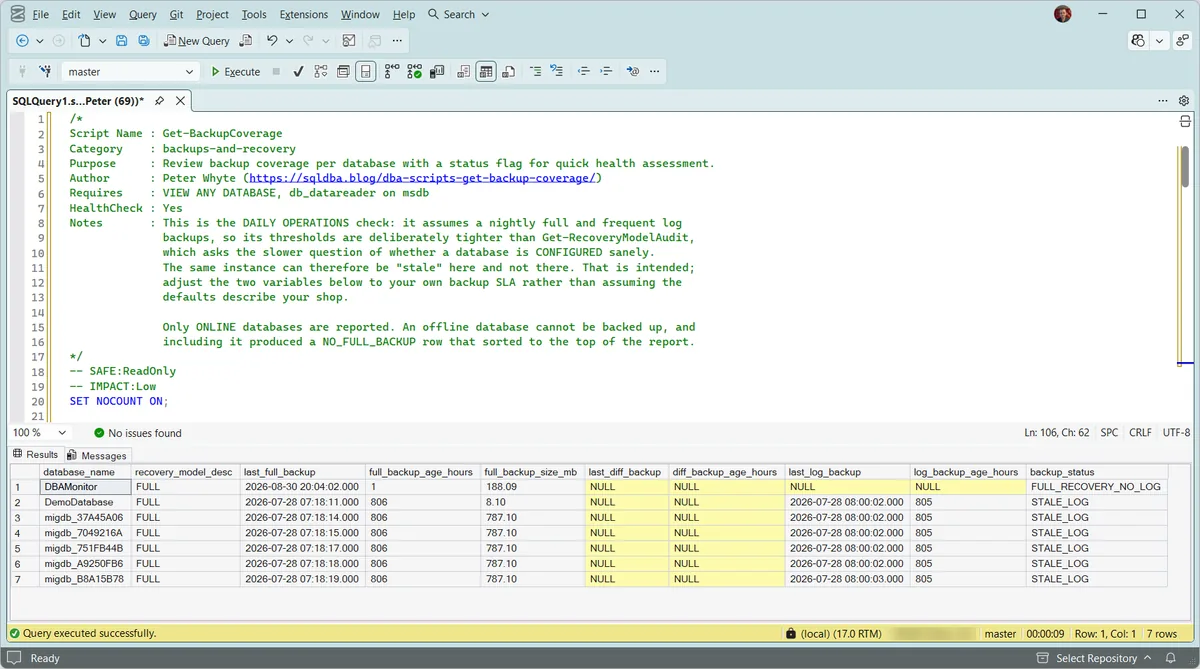Click the document tab settings gear
This screenshot has height=669, width=1200.
1184,101
